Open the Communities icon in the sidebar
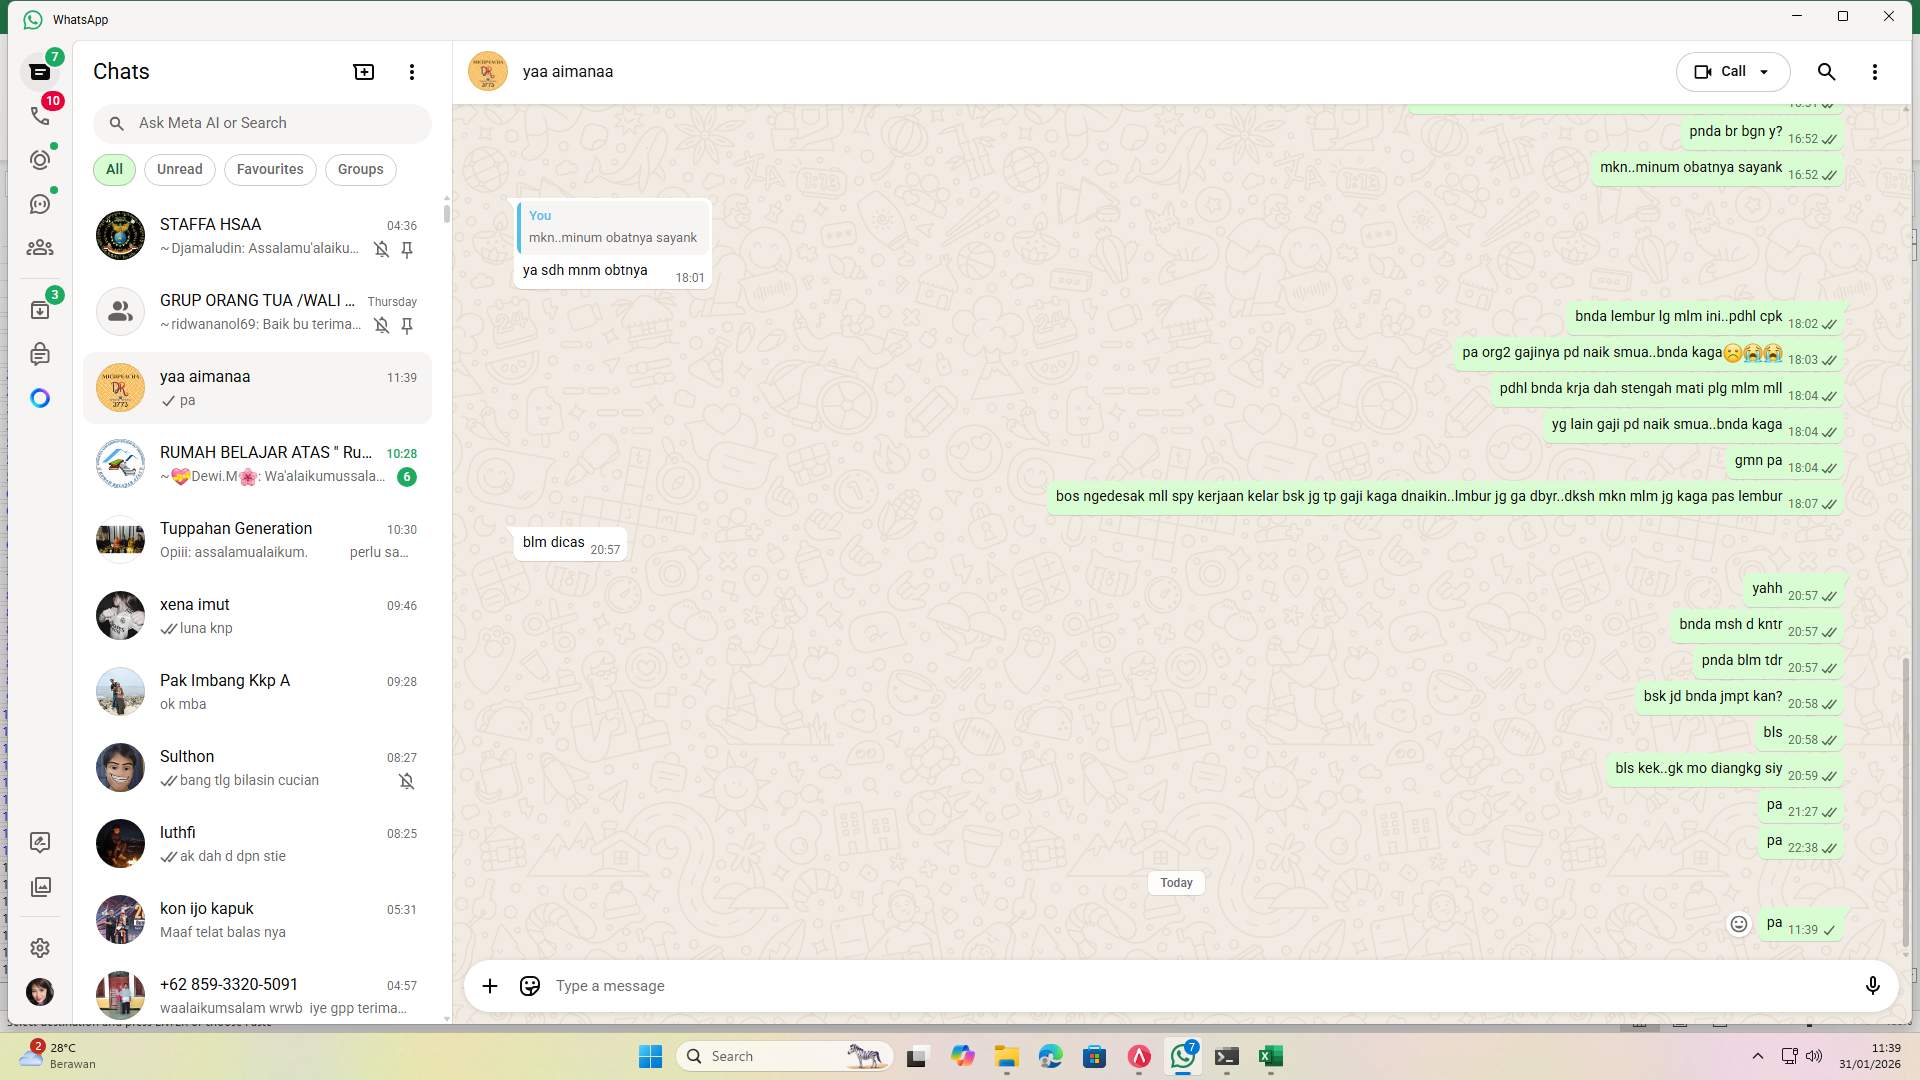The width and height of the screenshot is (1920, 1080). coord(40,247)
